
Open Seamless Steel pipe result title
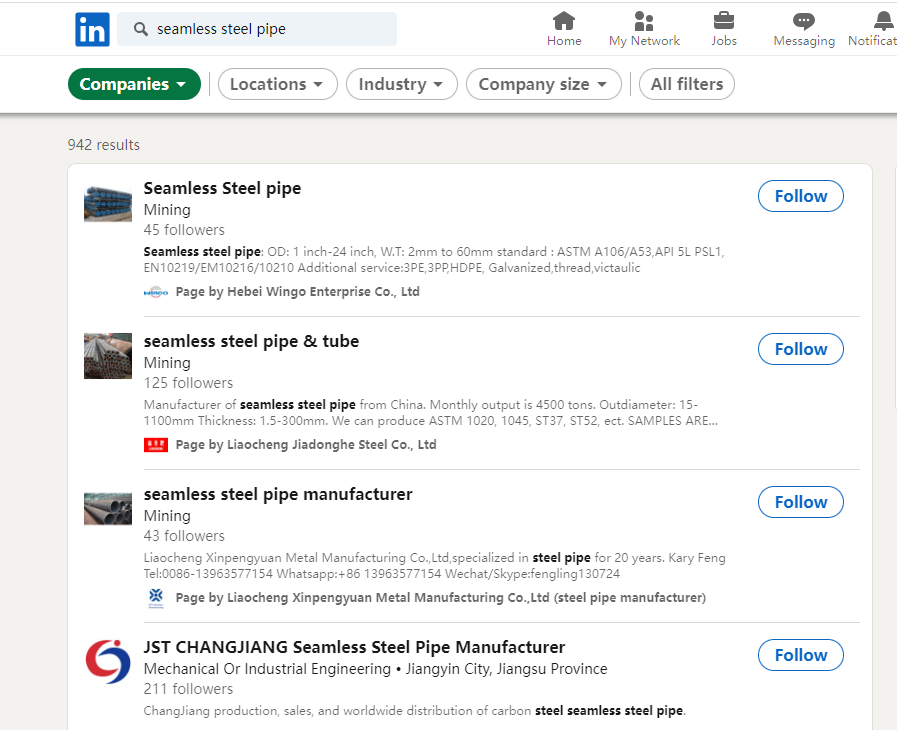223,188
